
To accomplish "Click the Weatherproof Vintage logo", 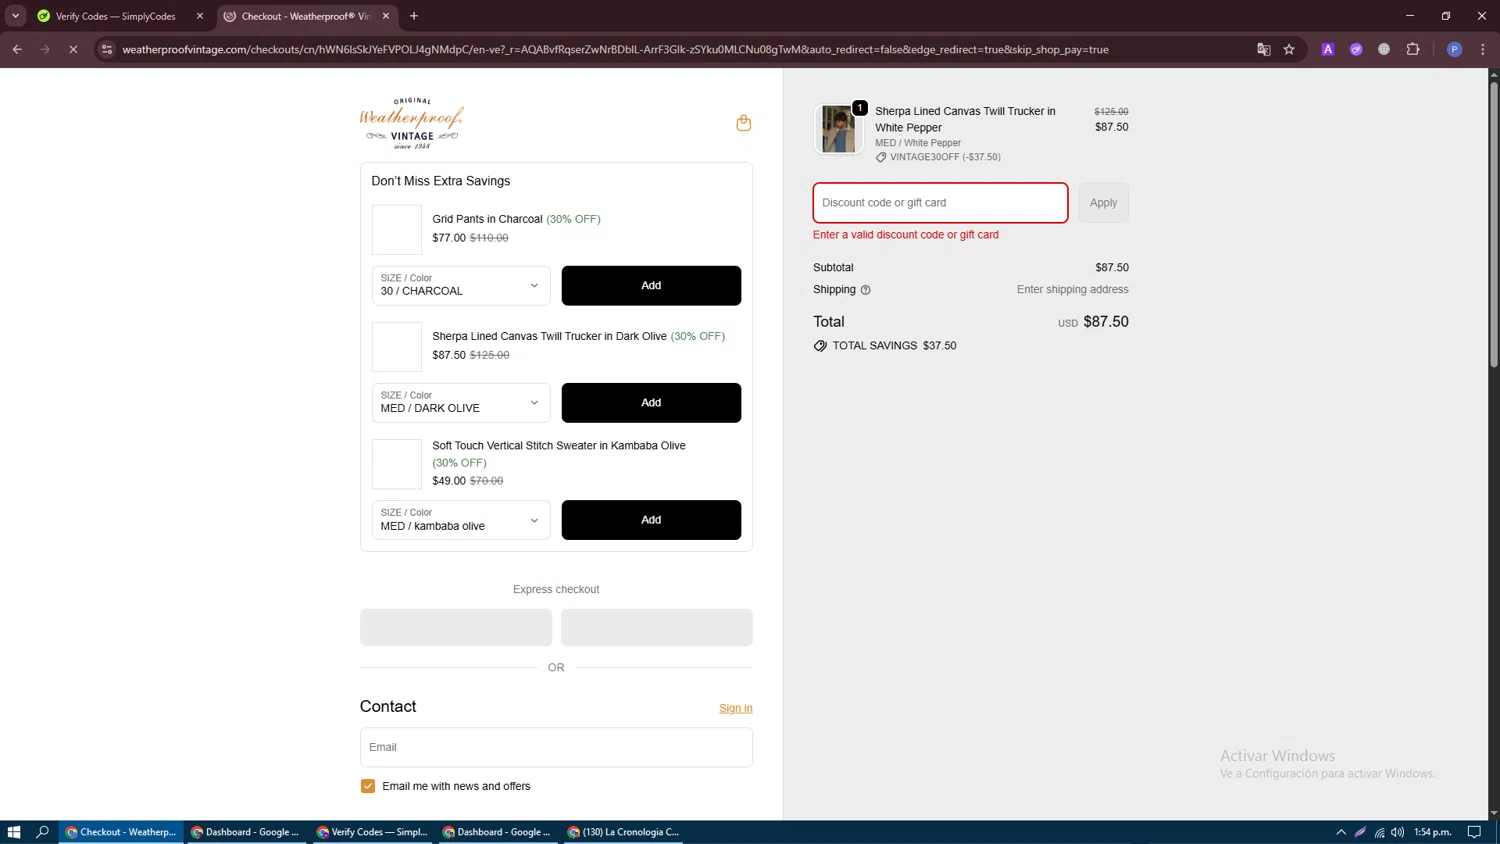I will (412, 123).
